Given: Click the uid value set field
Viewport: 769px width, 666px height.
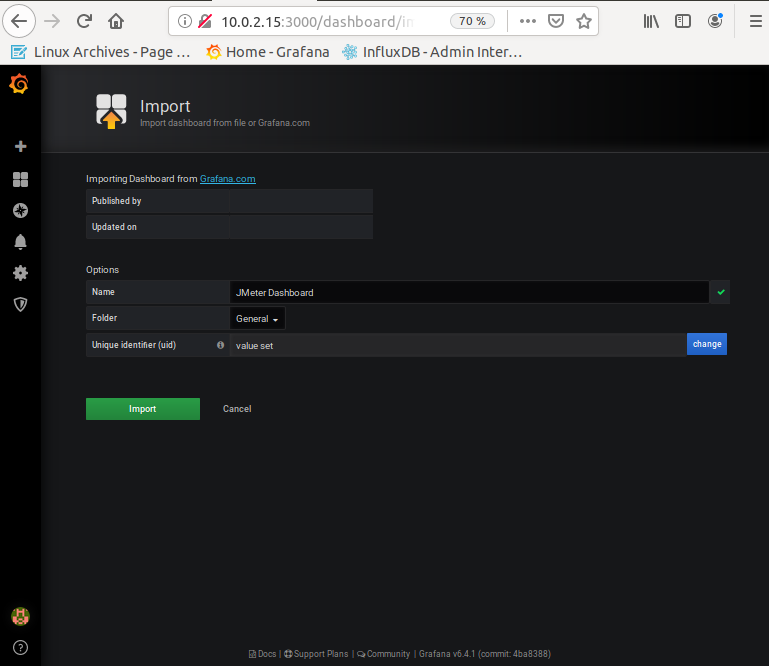Looking at the screenshot, I should coord(458,345).
